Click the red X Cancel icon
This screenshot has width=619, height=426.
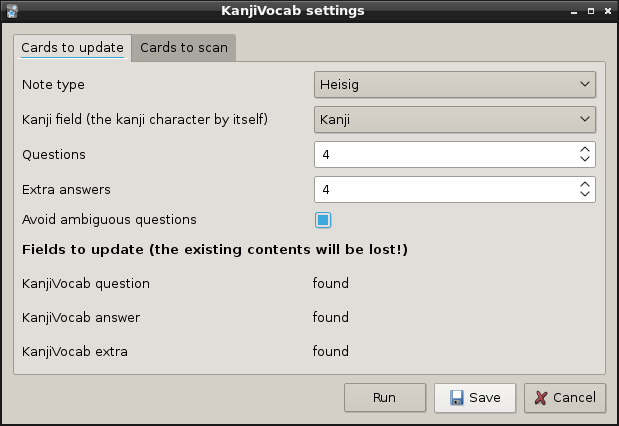[541, 398]
